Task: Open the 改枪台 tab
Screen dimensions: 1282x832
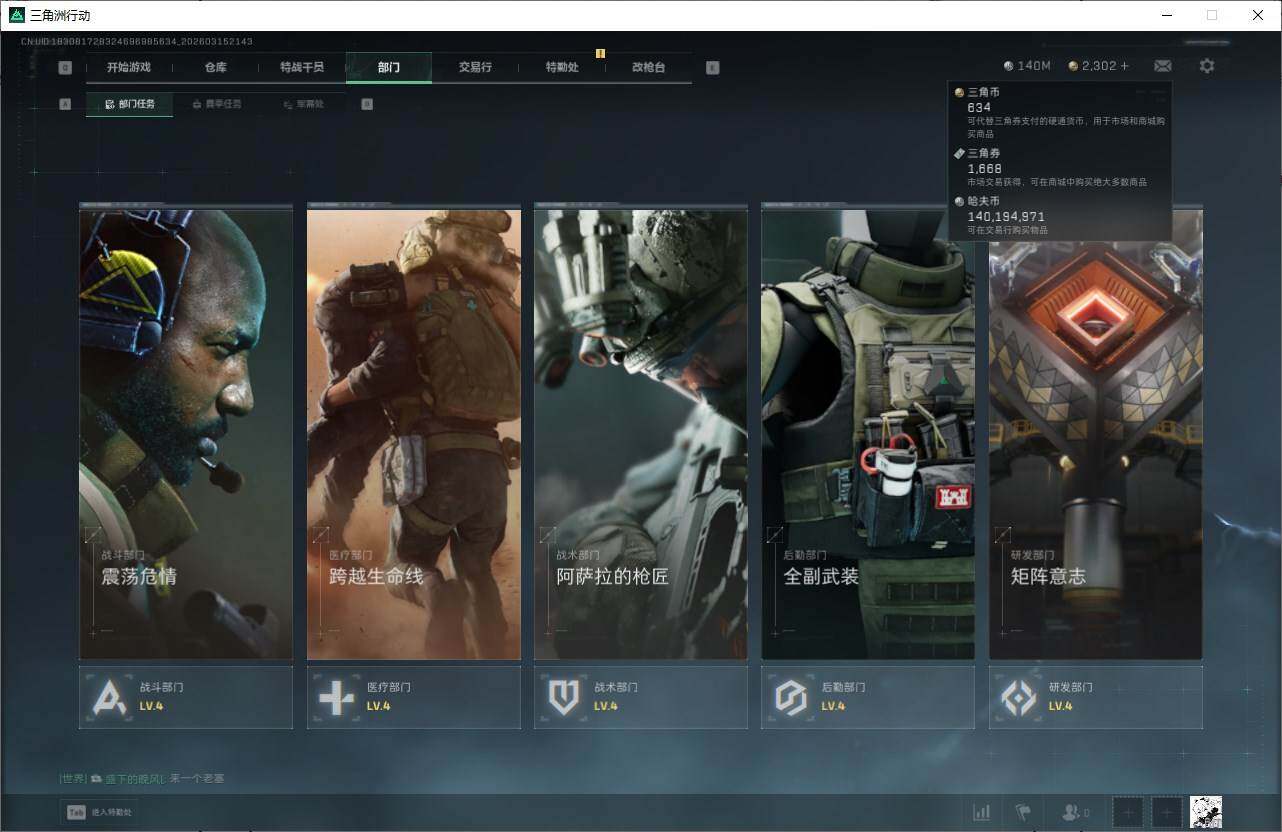Action: pos(648,67)
